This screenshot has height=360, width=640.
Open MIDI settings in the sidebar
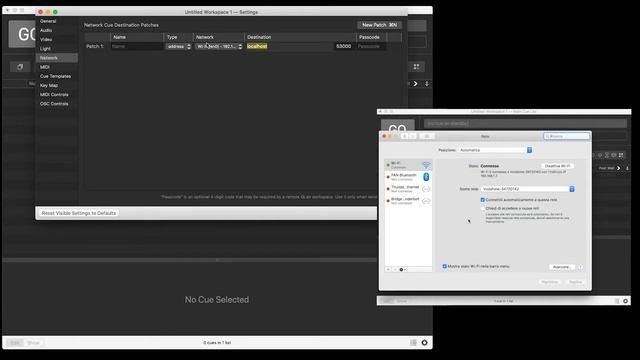coord(44,67)
